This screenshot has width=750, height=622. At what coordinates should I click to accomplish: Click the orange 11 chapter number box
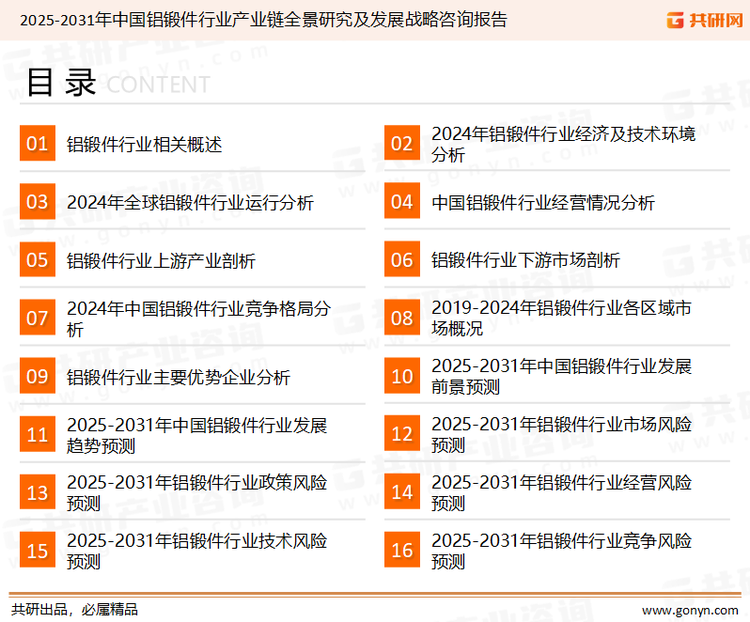coord(37,434)
